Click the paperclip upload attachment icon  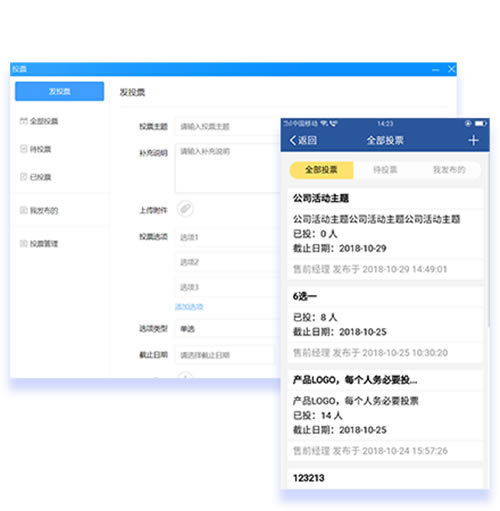click(x=185, y=209)
